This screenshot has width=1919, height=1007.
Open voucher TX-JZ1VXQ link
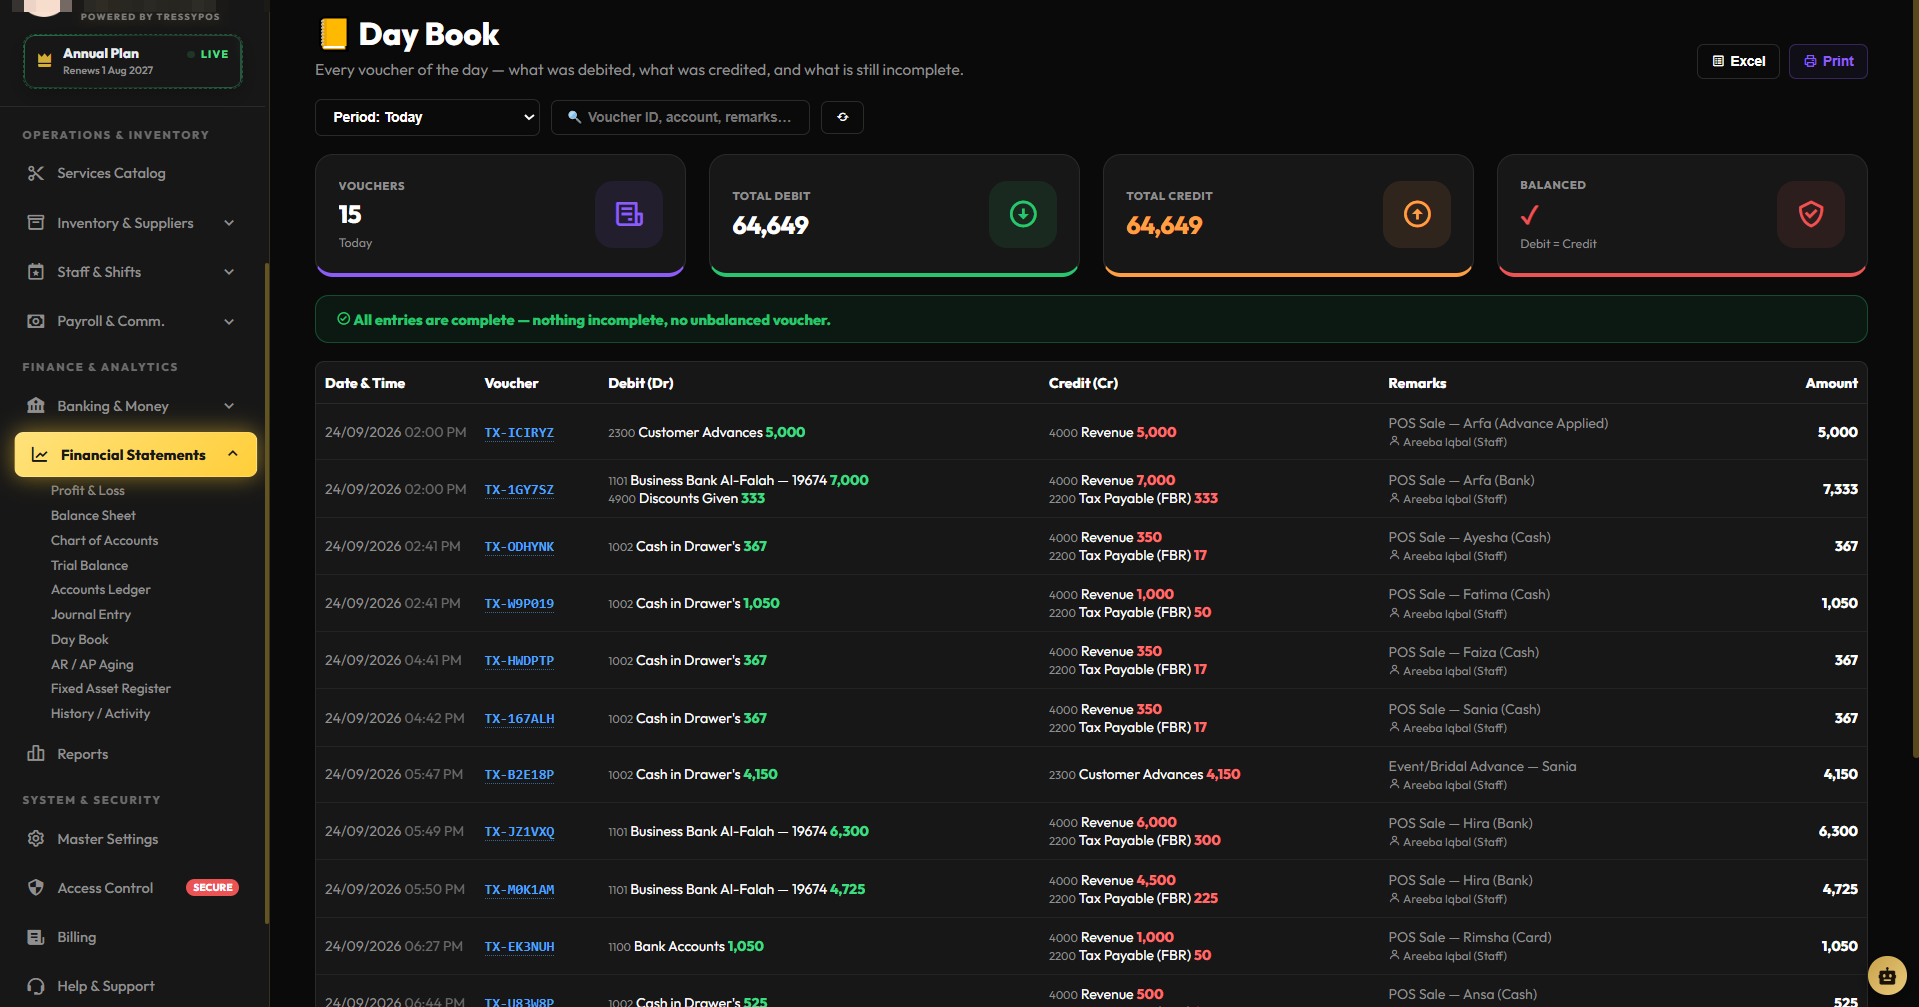(519, 832)
